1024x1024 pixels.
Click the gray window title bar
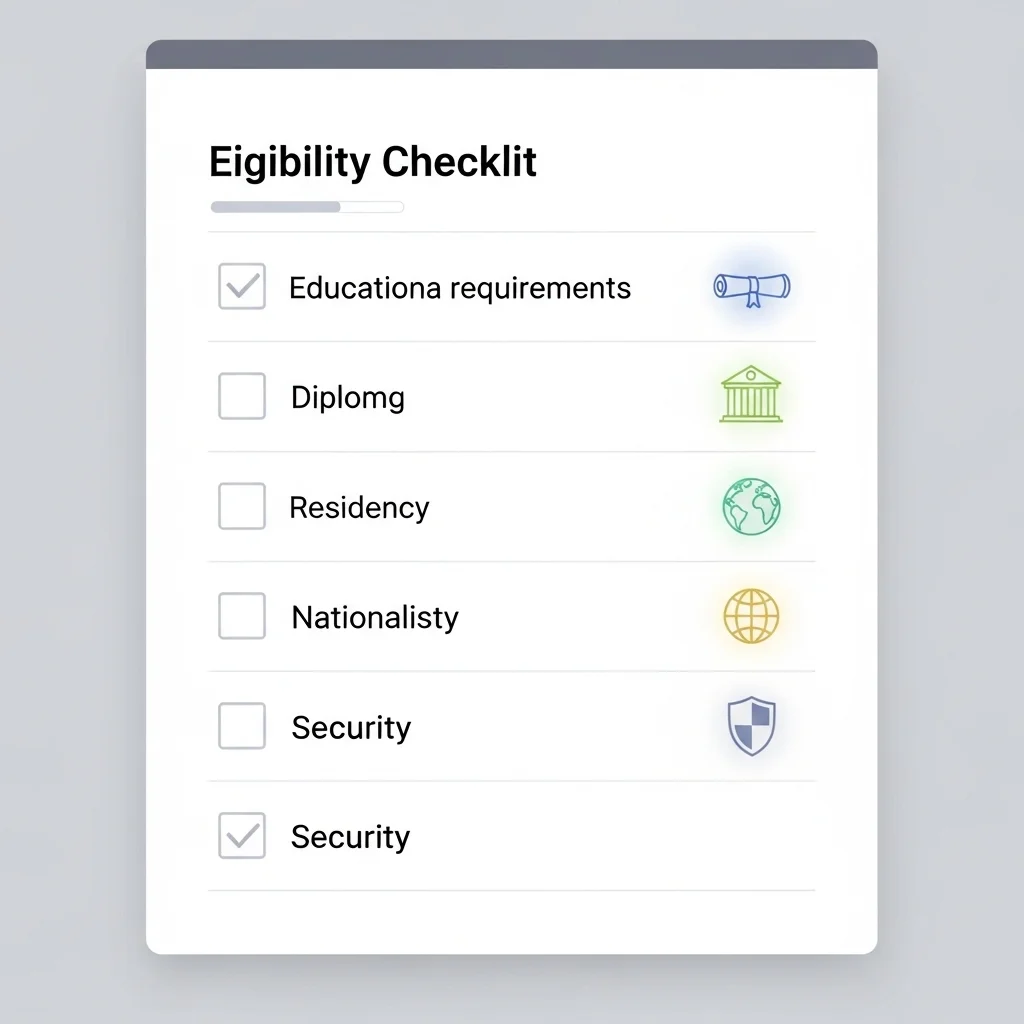click(511, 54)
